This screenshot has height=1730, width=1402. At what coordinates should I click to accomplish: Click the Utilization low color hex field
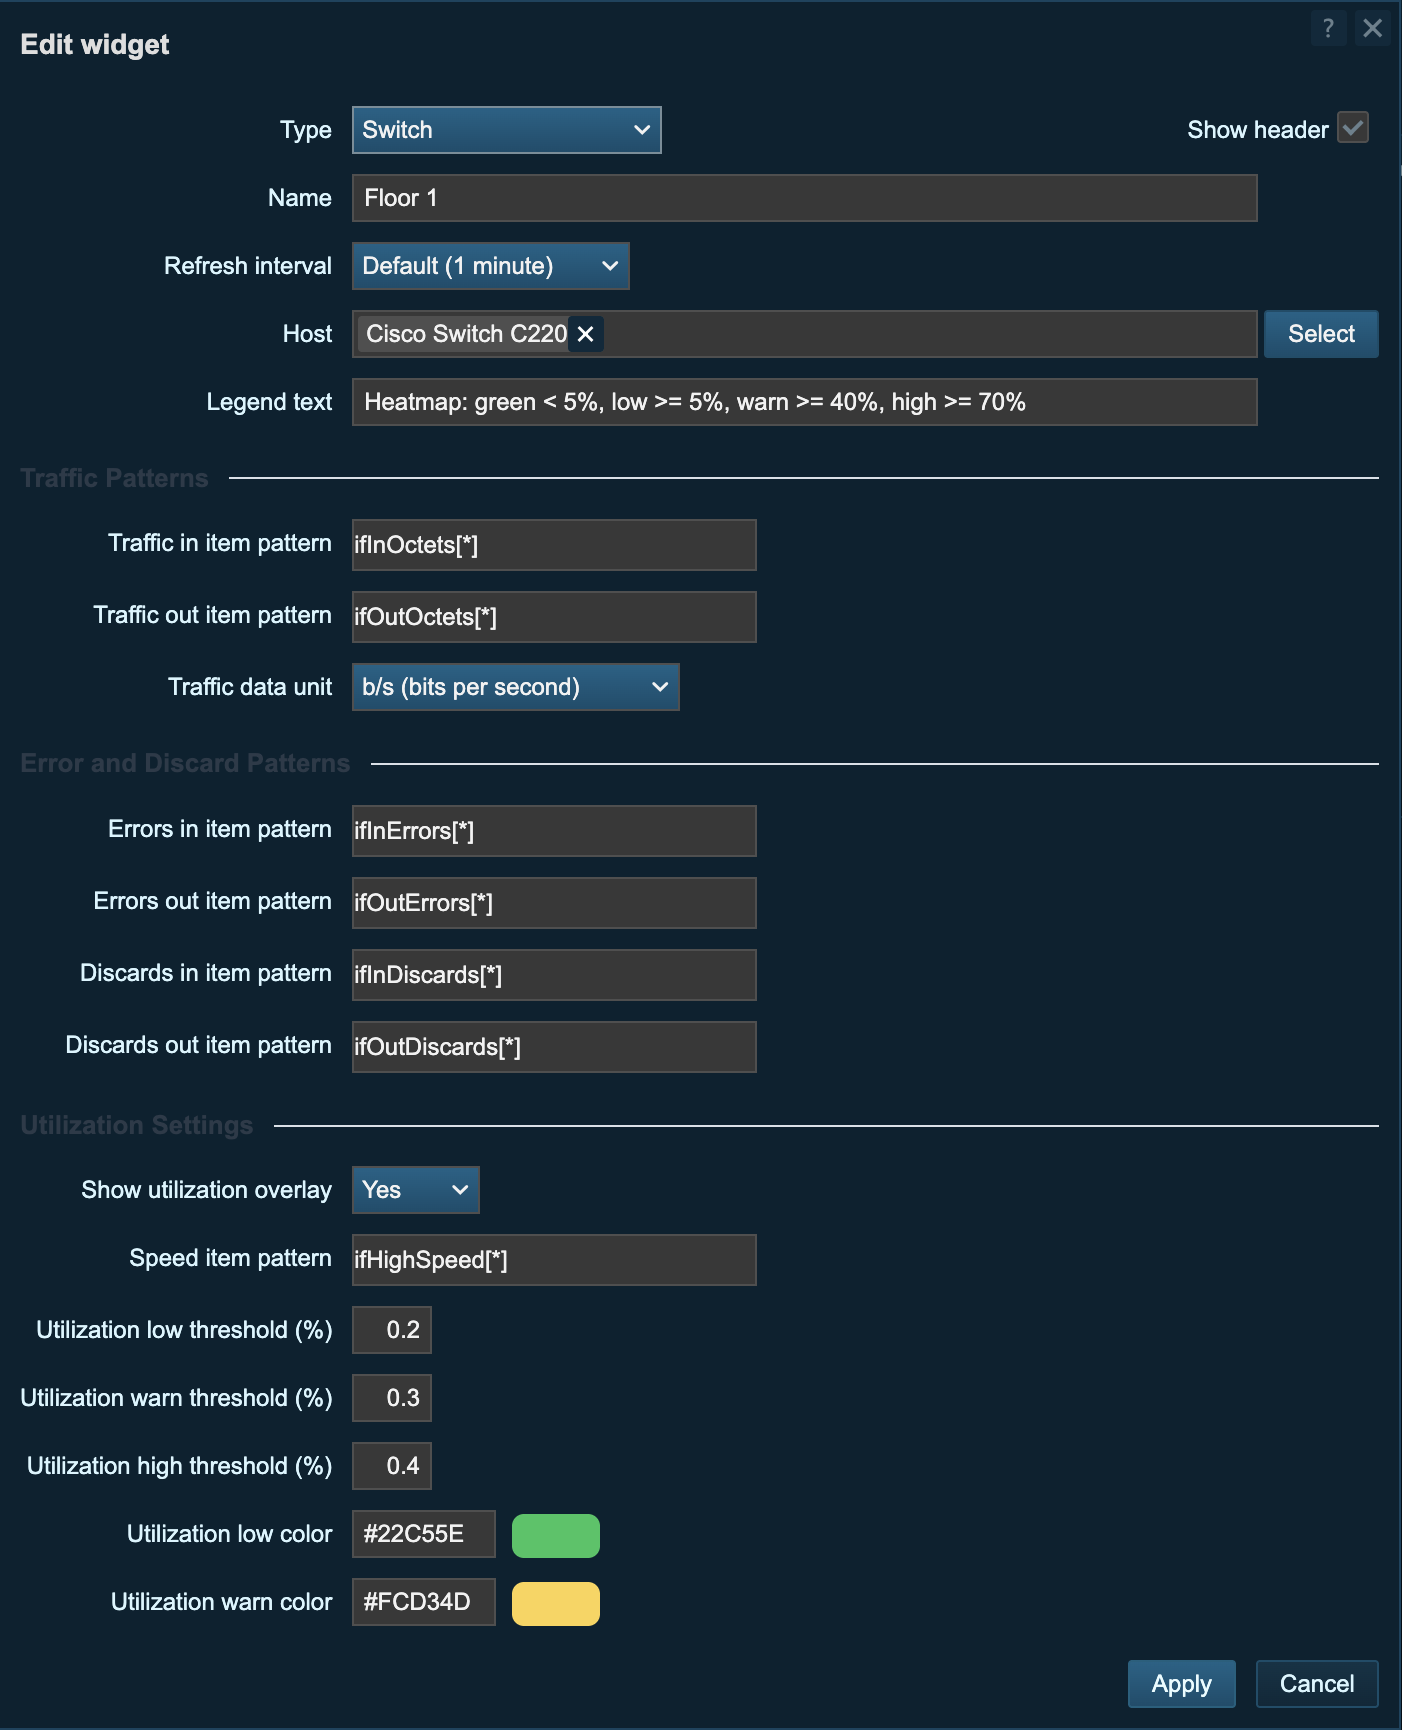(x=423, y=1534)
